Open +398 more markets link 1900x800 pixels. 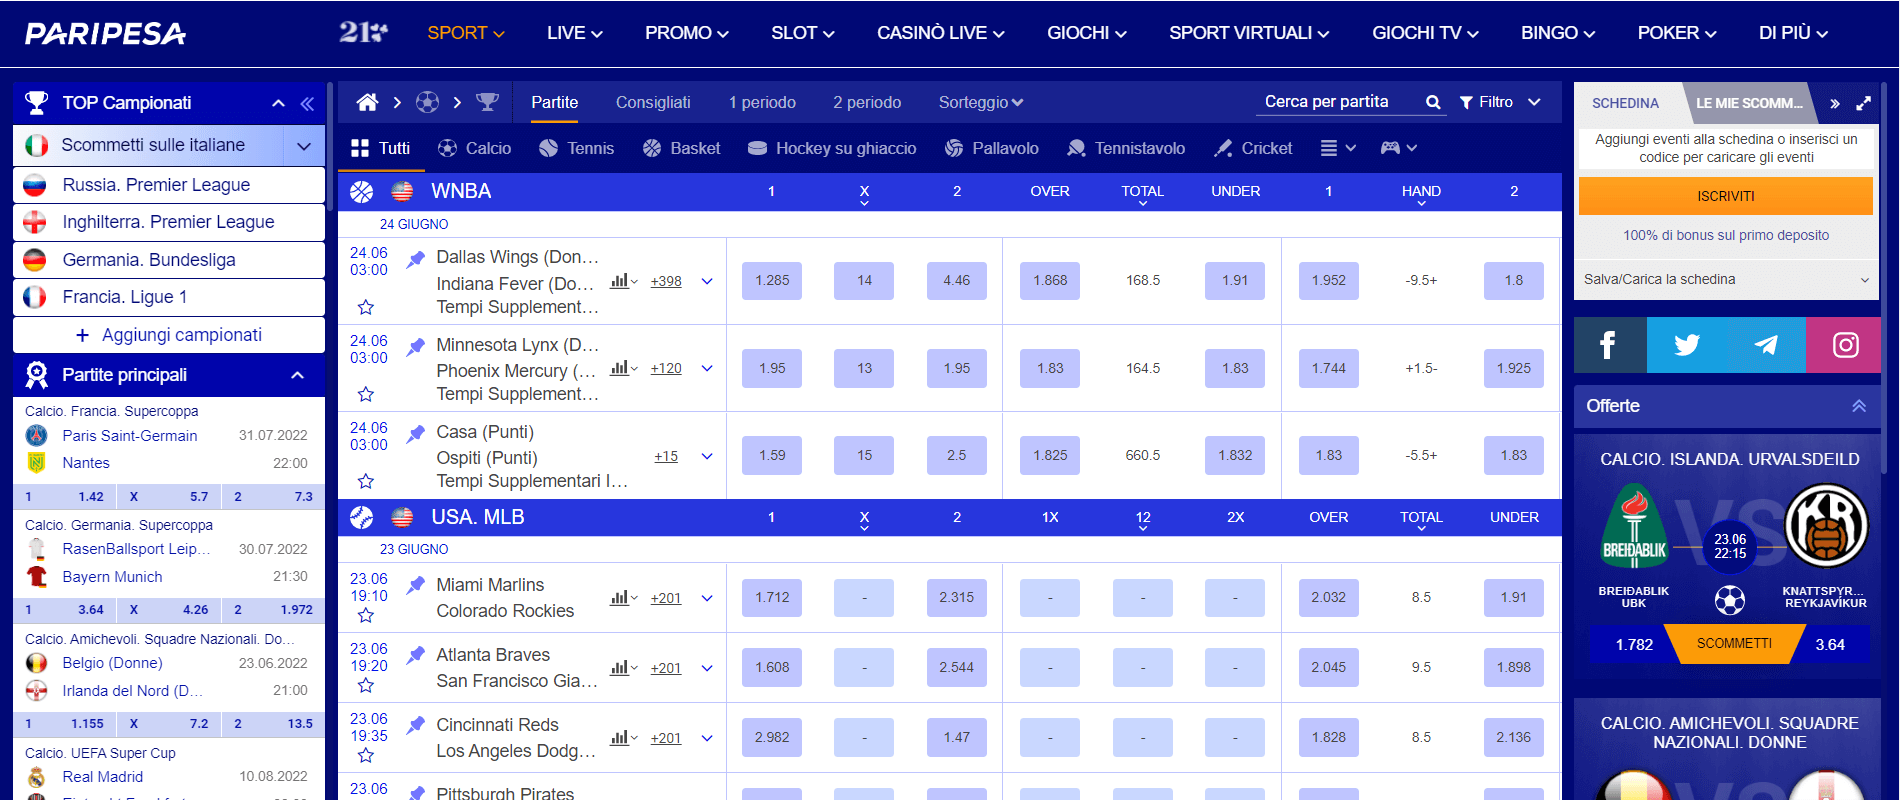(666, 281)
